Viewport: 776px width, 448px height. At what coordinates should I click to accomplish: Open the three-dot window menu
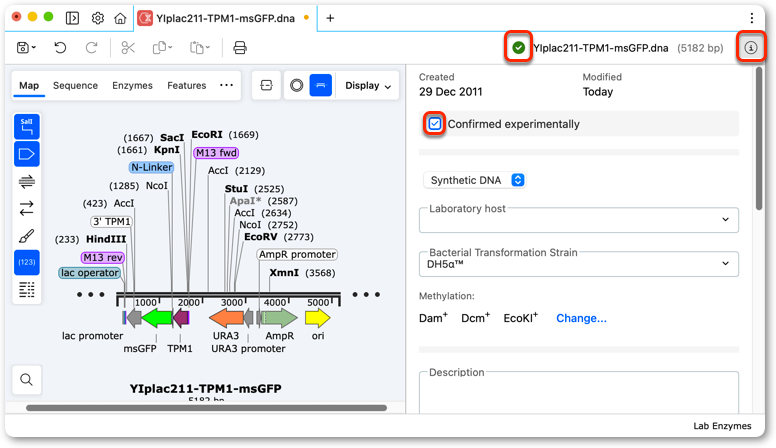tap(752, 18)
